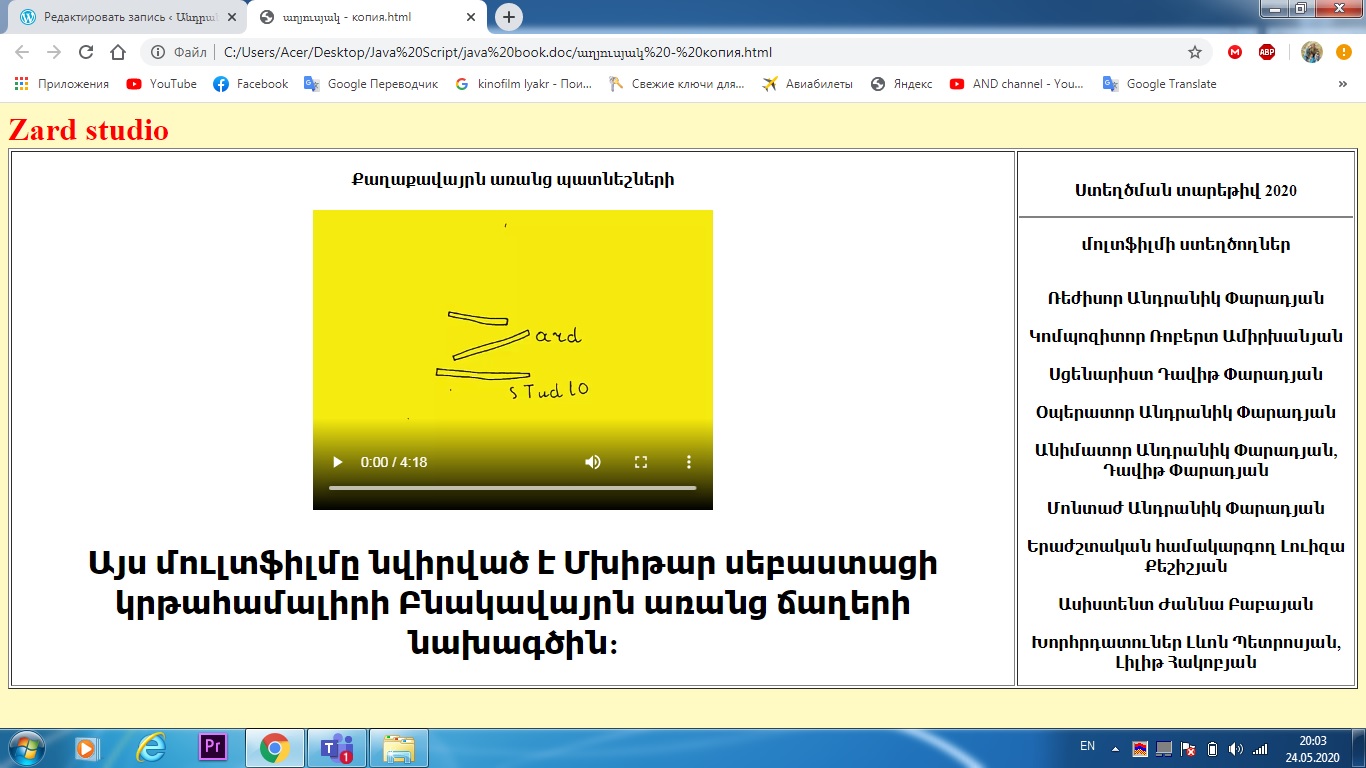Reload the current page

(x=86, y=52)
